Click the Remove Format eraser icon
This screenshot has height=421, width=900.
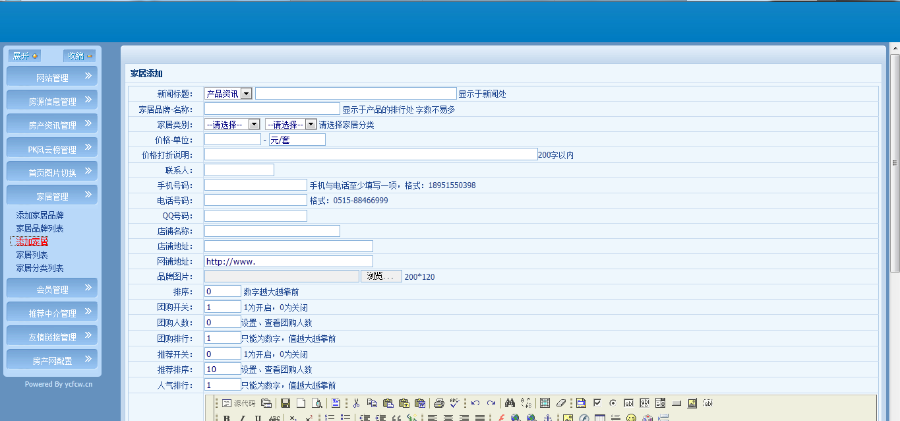tap(561, 403)
